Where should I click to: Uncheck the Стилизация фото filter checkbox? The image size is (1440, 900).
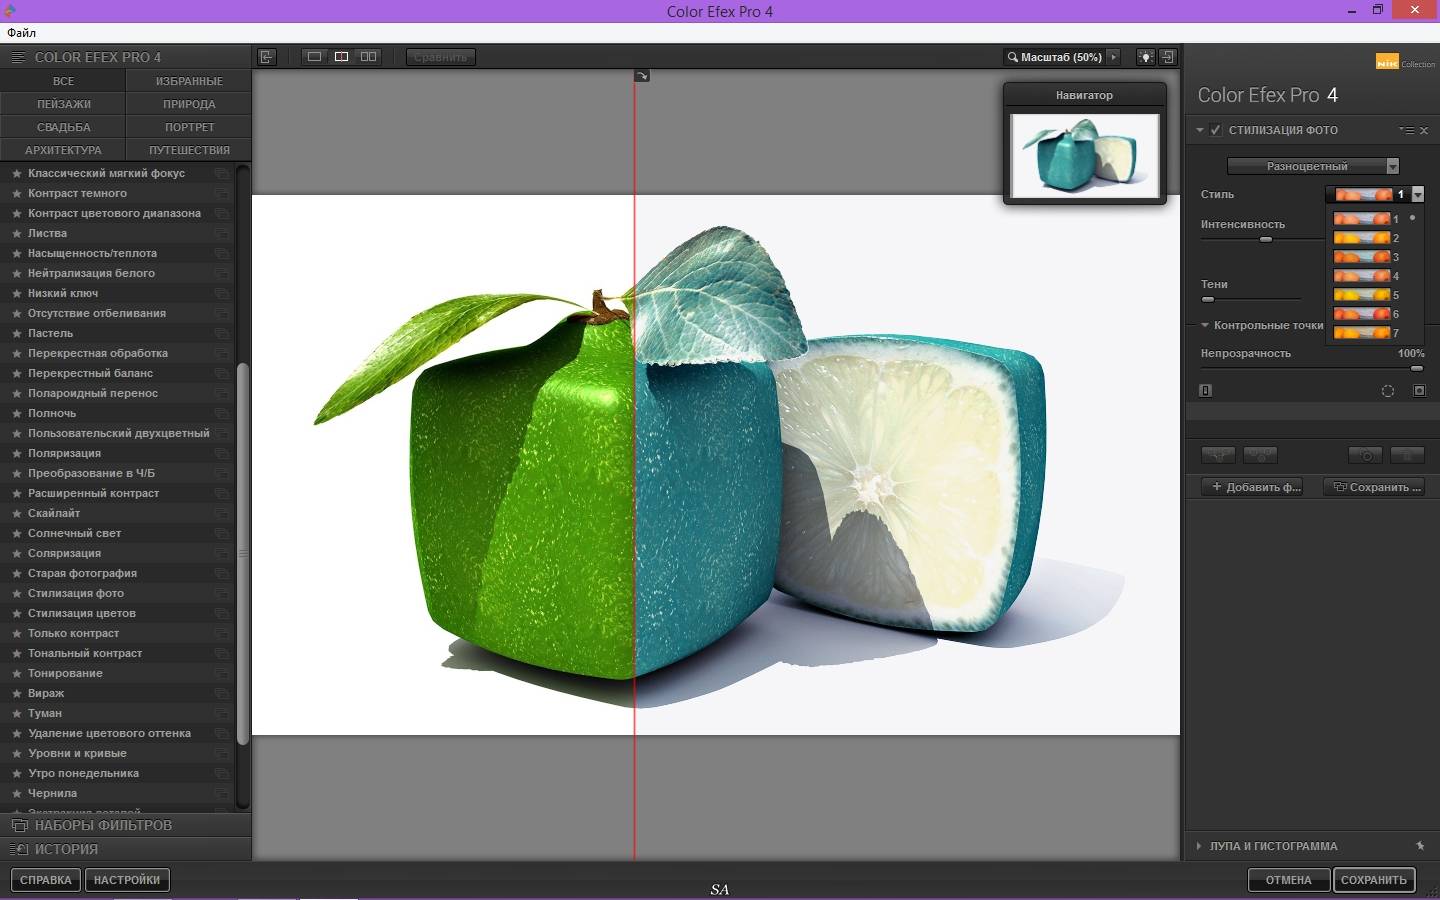click(x=1216, y=130)
